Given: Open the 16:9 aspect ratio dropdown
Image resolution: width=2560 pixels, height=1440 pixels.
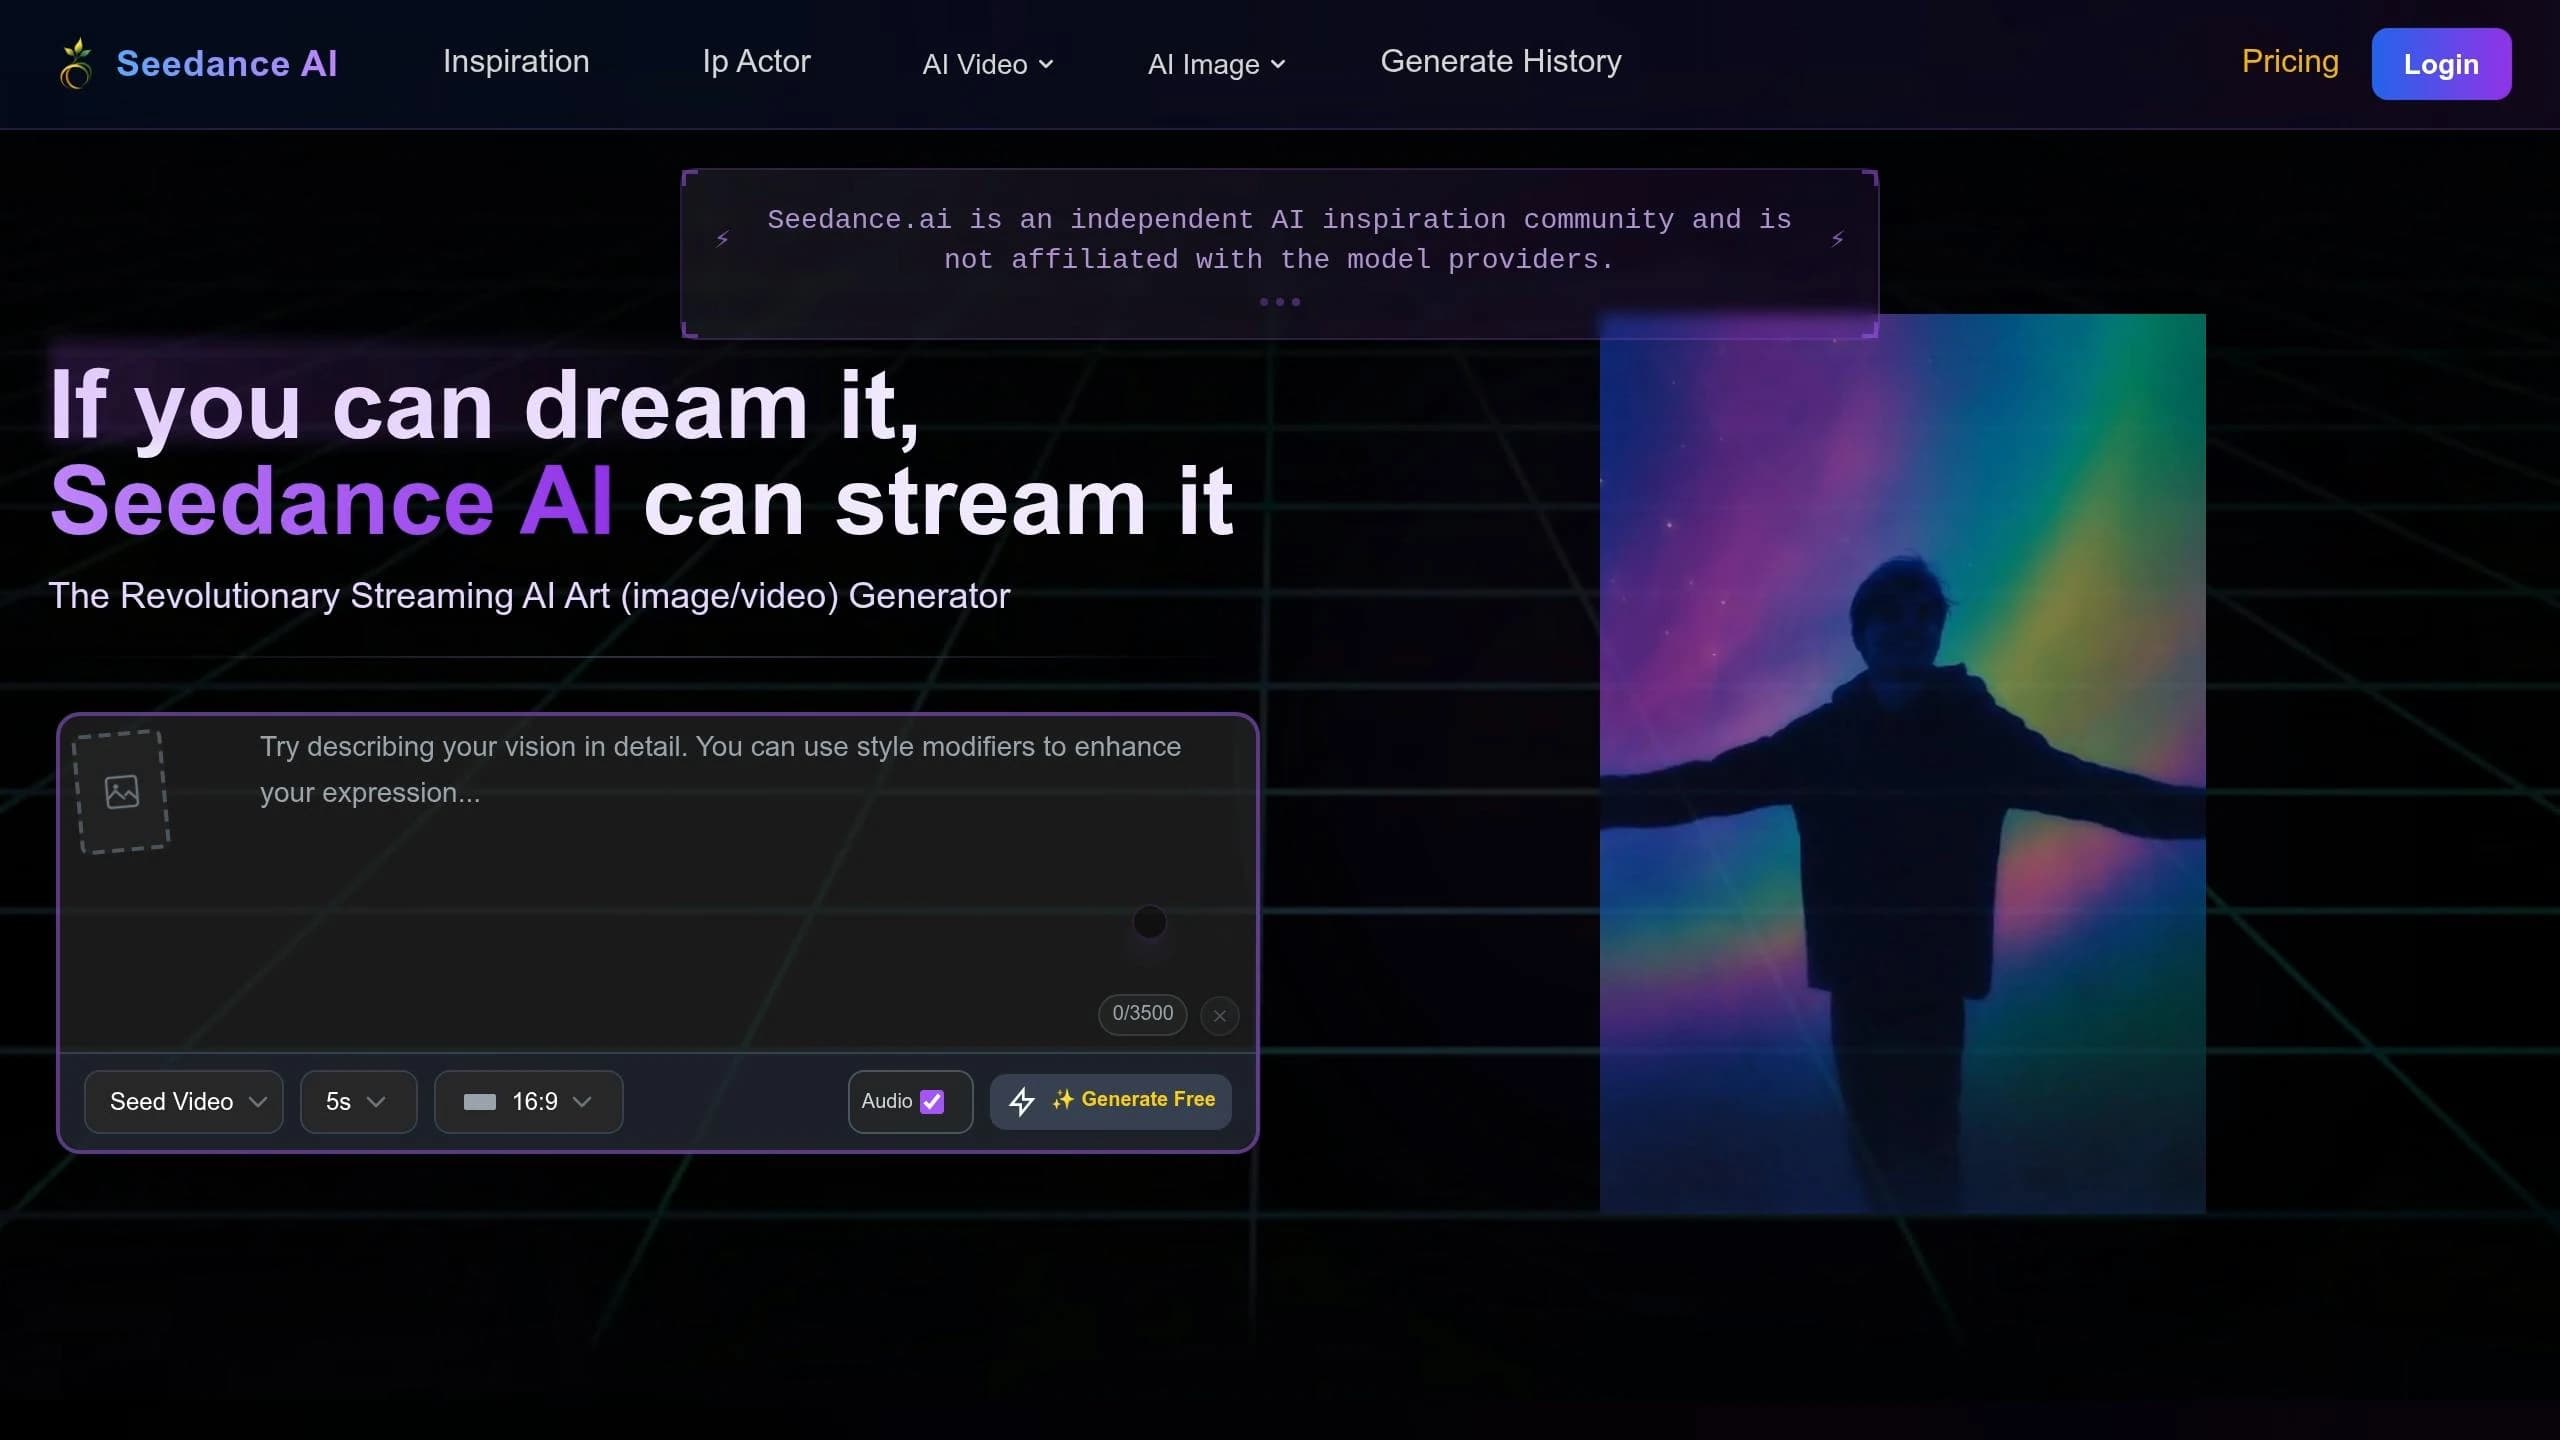Looking at the screenshot, I should click(x=528, y=1101).
